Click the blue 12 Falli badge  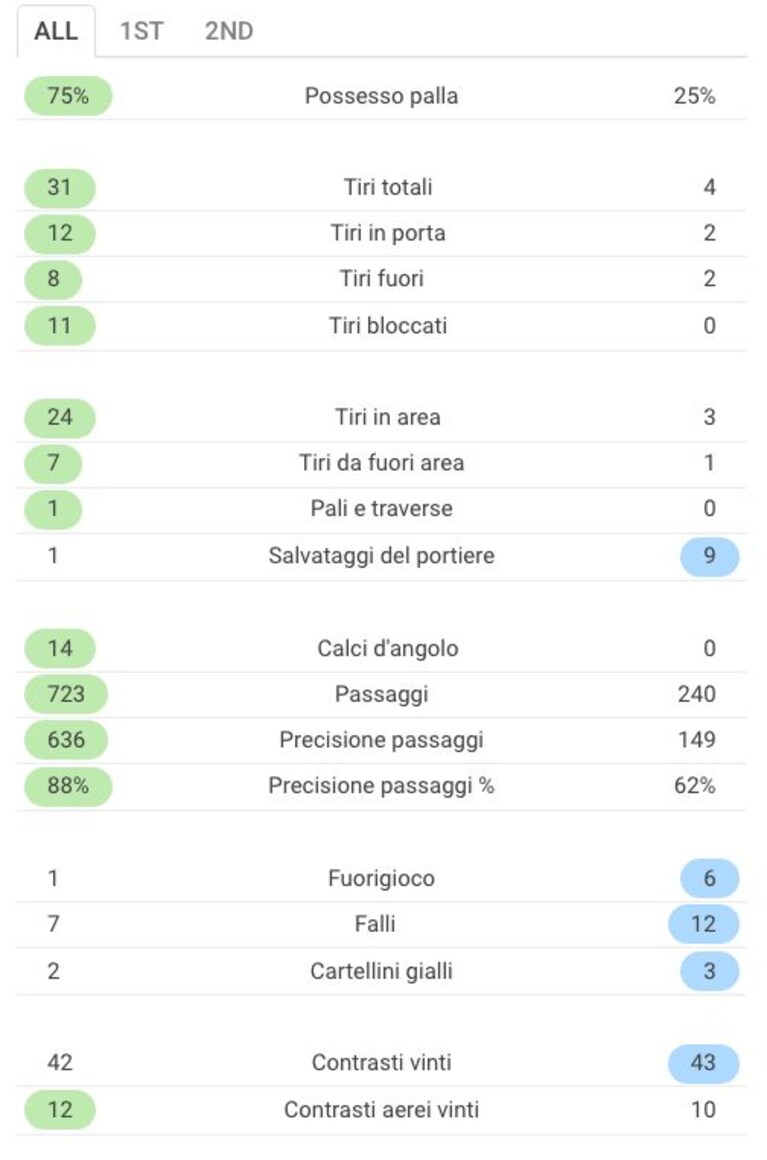[703, 925]
